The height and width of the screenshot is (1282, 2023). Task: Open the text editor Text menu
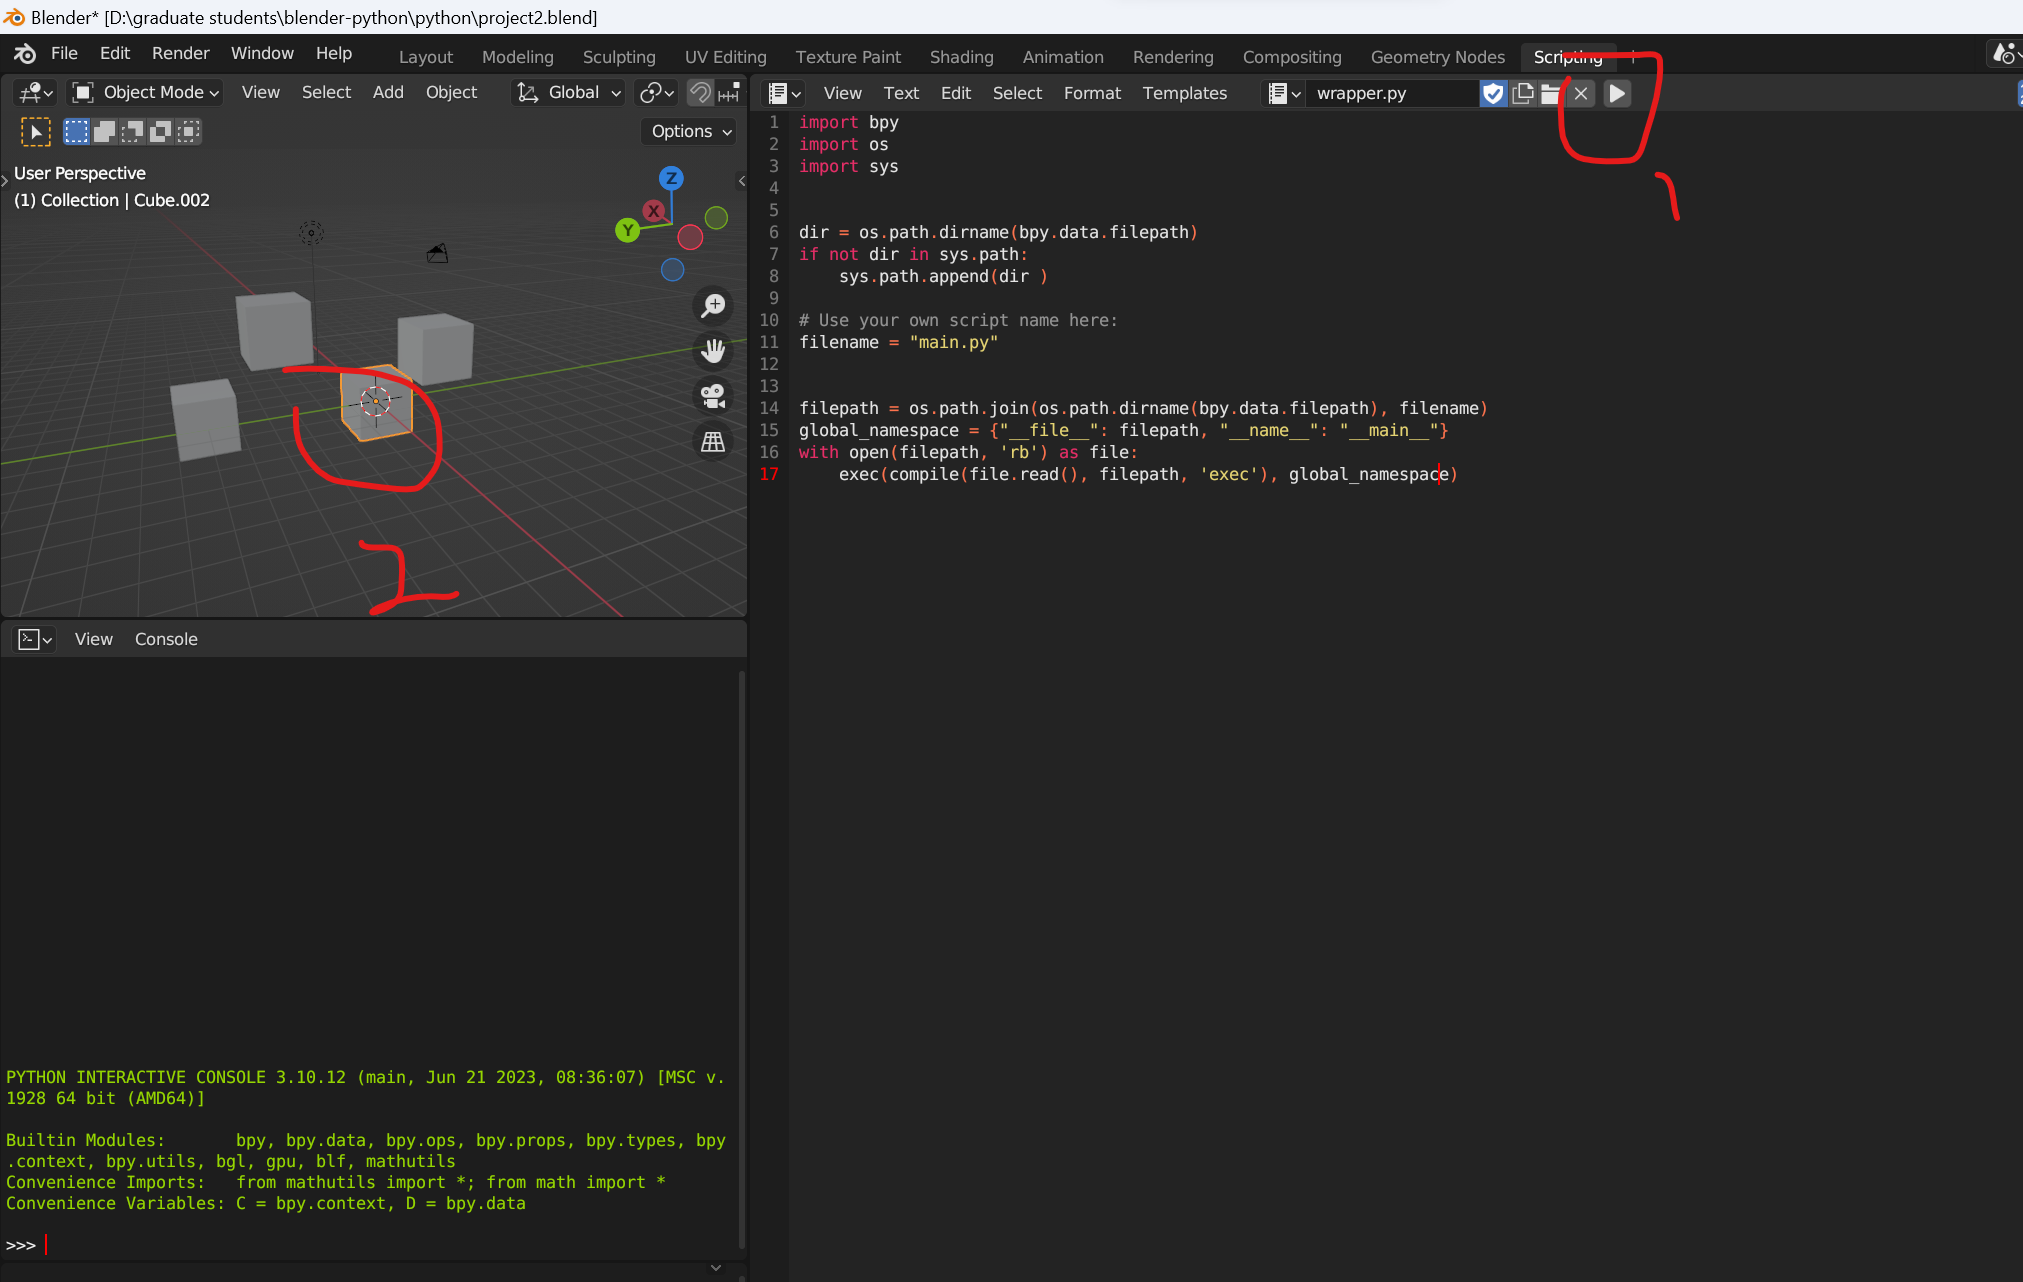pos(901,93)
